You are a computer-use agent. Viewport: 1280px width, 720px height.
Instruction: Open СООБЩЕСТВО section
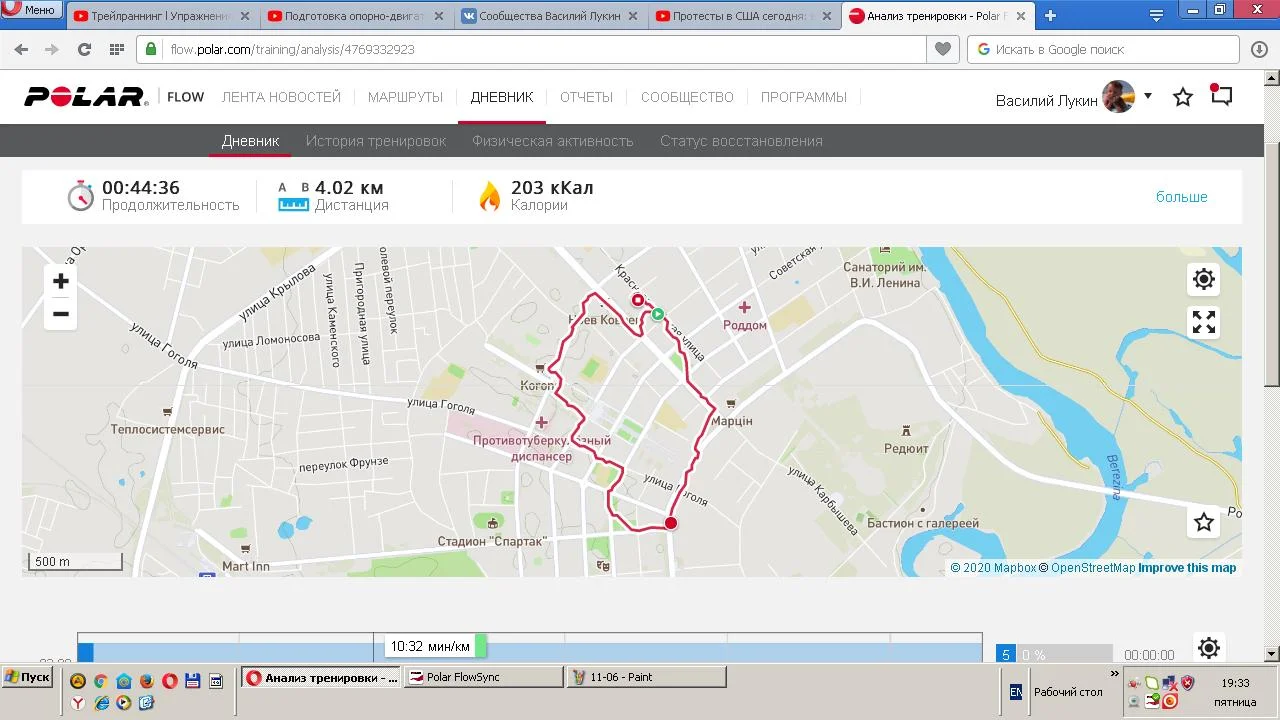tap(687, 97)
